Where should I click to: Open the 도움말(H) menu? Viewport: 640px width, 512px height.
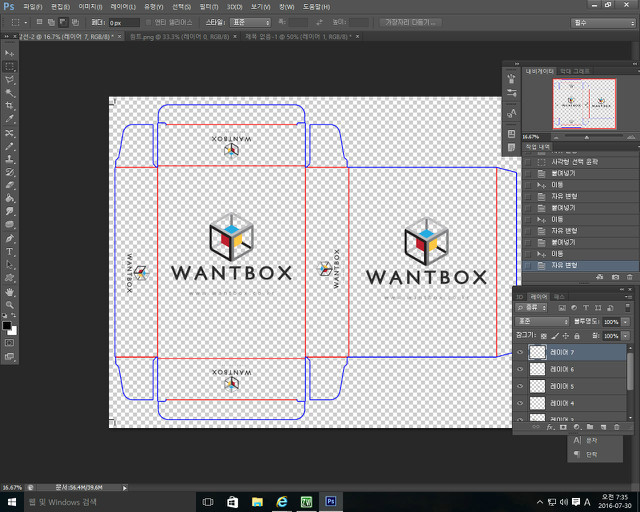(316, 7)
